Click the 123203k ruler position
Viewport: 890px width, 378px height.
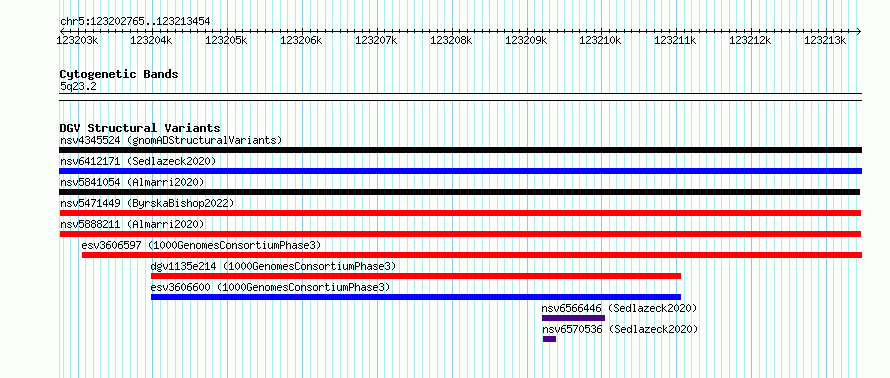pos(77,40)
